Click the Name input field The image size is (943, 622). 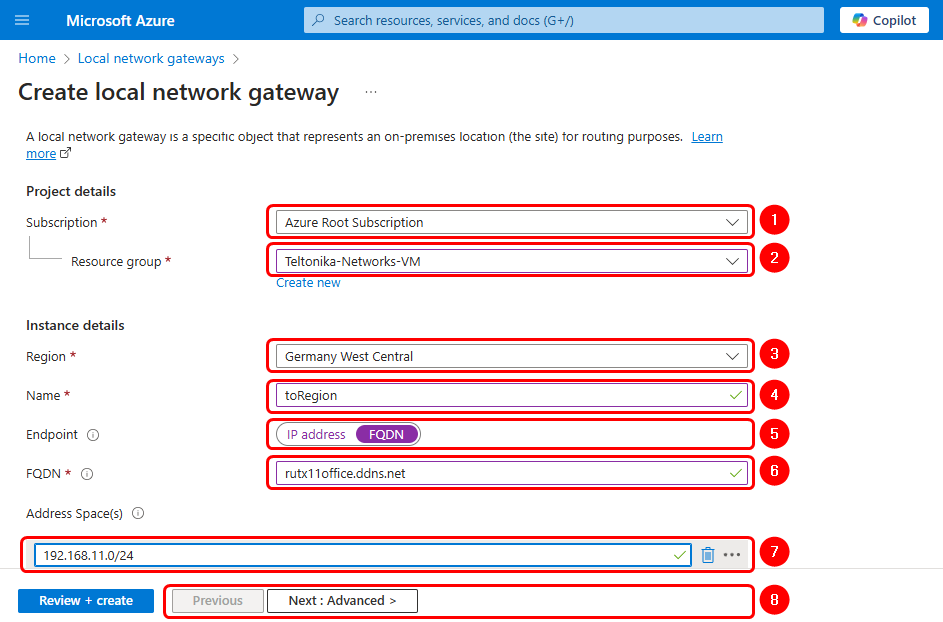[500, 395]
